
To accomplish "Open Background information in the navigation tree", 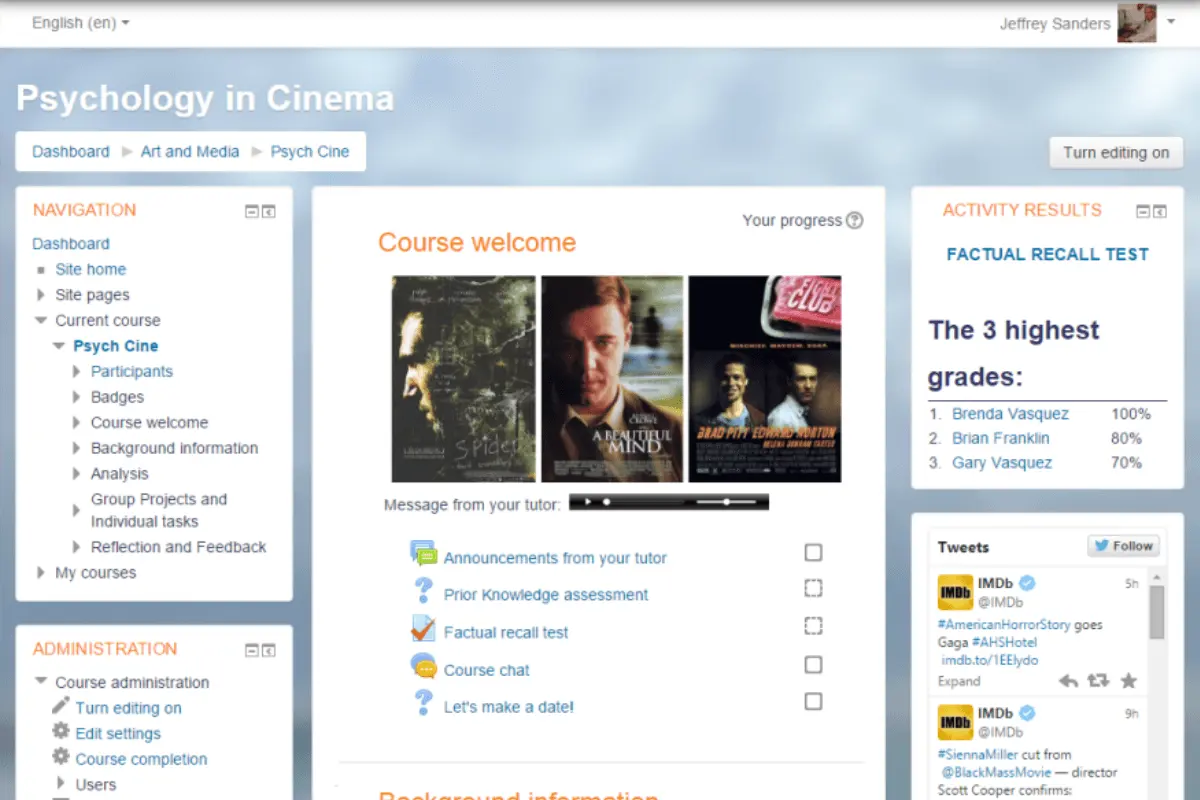I will click(x=174, y=448).
